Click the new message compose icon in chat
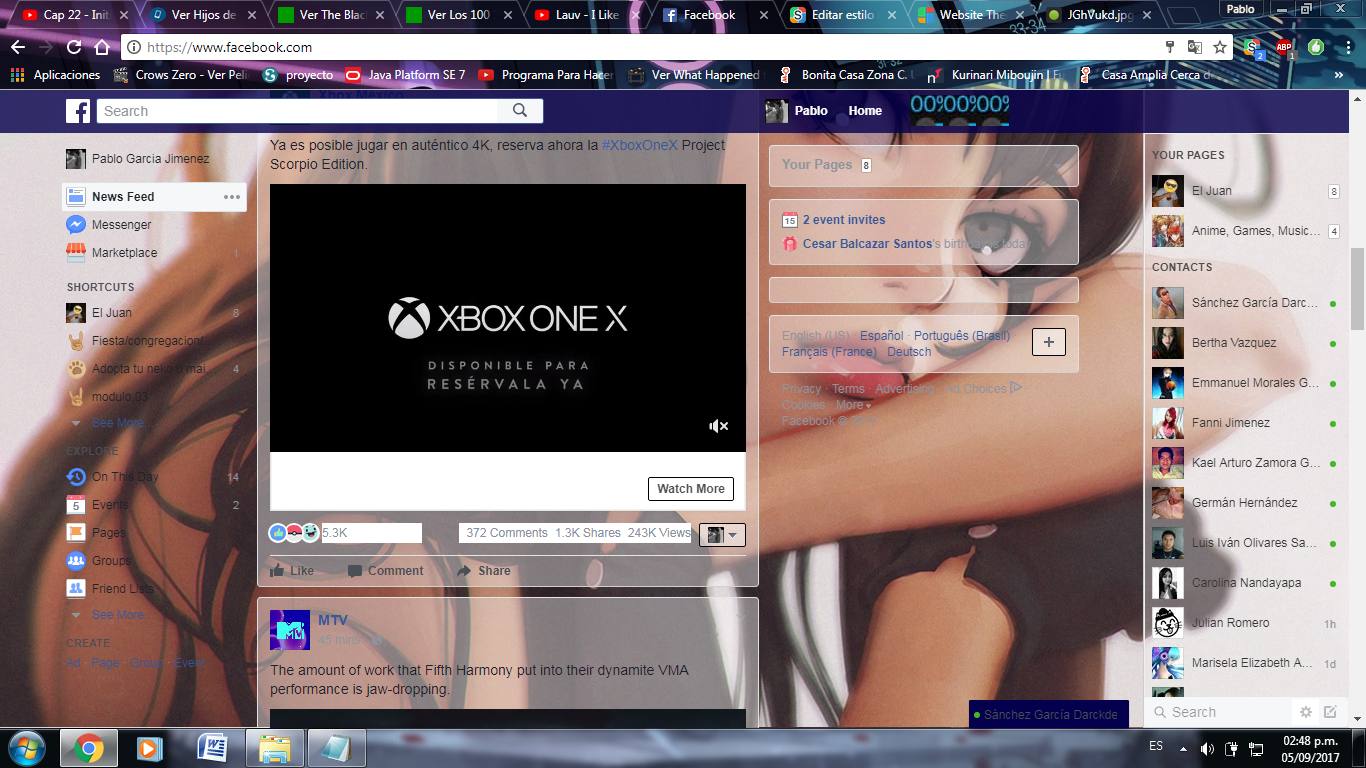The width and height of the screenshot is (1366, 768). pyautogui.click(x=1330, y=712)
